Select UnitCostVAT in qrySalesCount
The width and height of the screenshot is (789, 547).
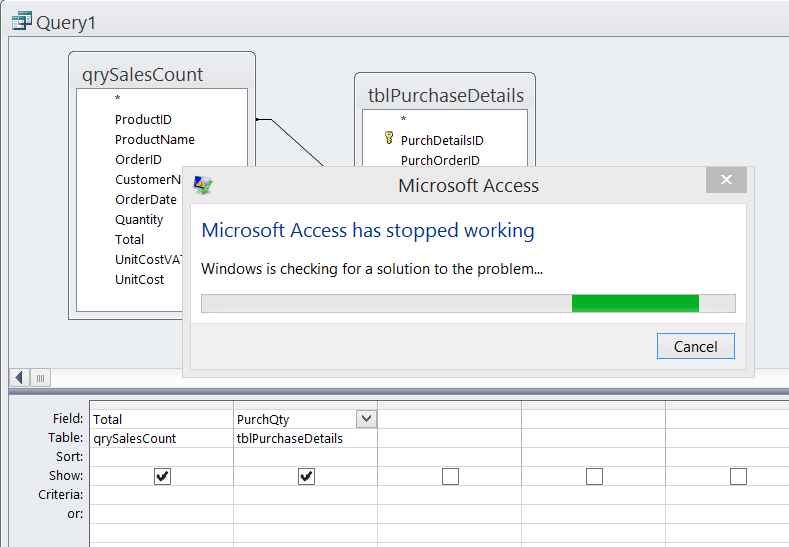148,260
